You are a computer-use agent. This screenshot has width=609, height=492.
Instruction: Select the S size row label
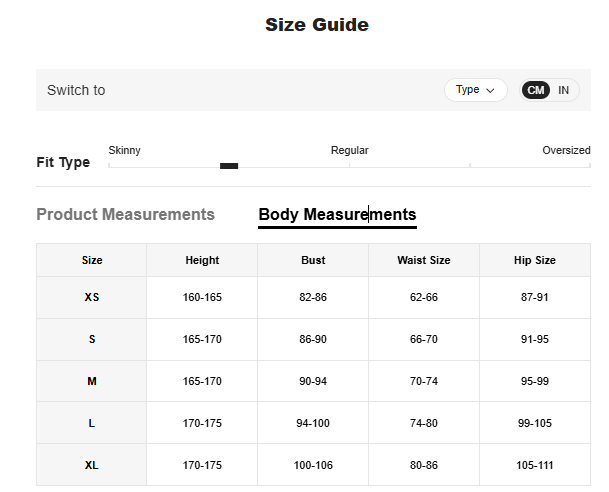click(92, 339)
